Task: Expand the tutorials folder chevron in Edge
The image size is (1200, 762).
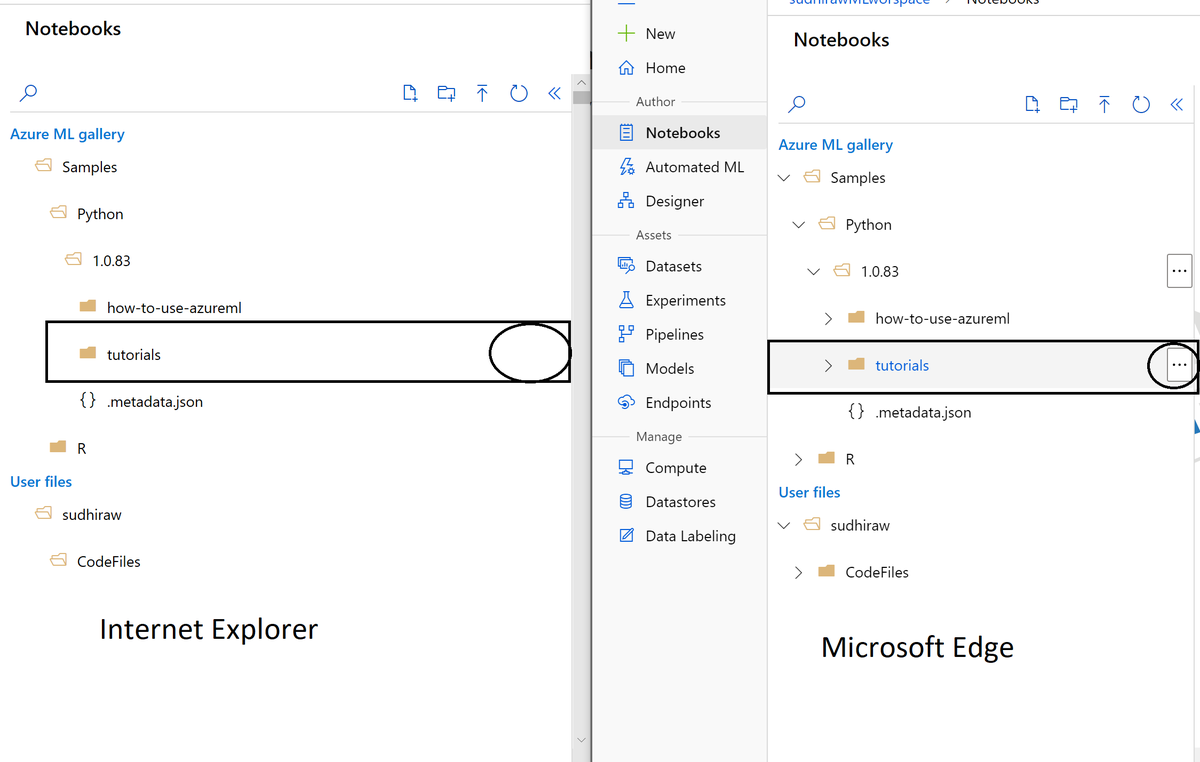Action: [828, 365]
